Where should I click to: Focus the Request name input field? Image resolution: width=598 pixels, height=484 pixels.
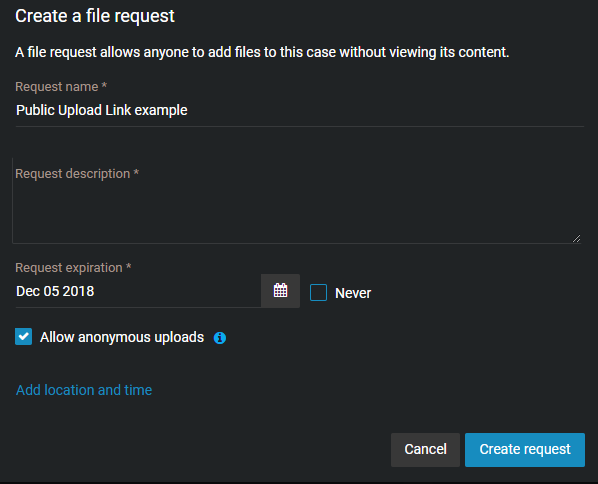pyautogui.click(x=300, y=111)
